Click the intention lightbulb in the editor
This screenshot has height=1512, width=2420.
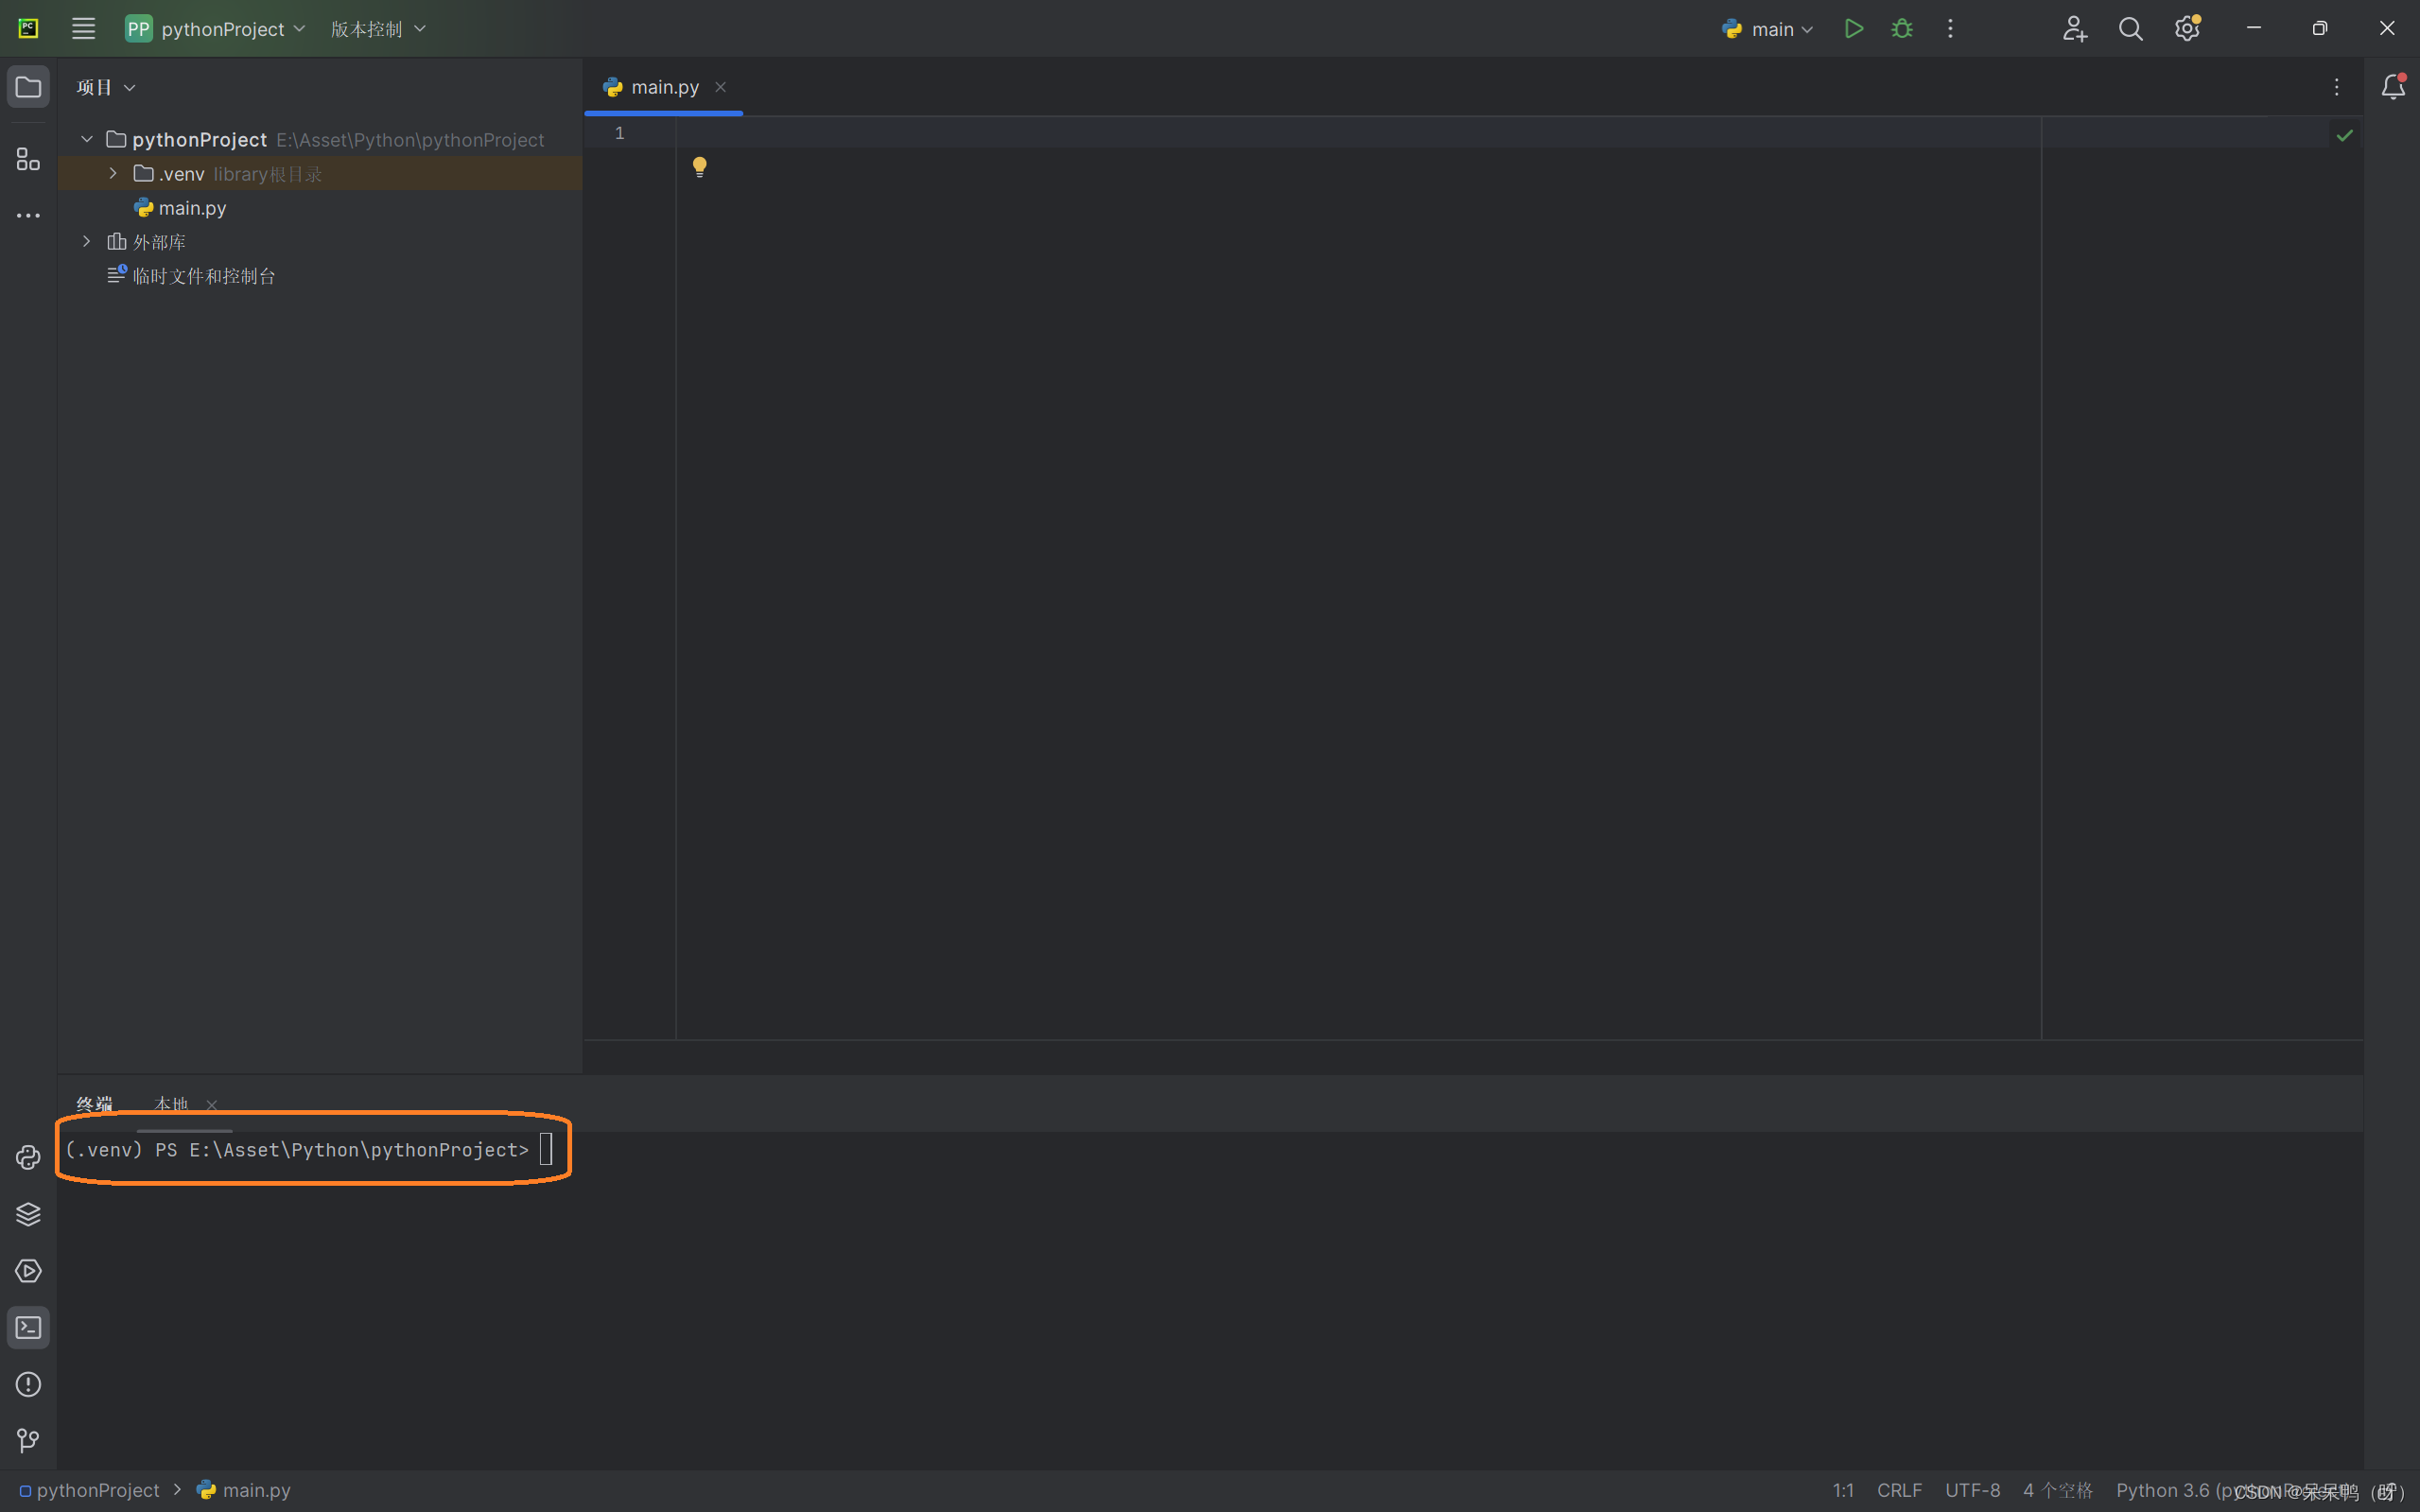700,166
